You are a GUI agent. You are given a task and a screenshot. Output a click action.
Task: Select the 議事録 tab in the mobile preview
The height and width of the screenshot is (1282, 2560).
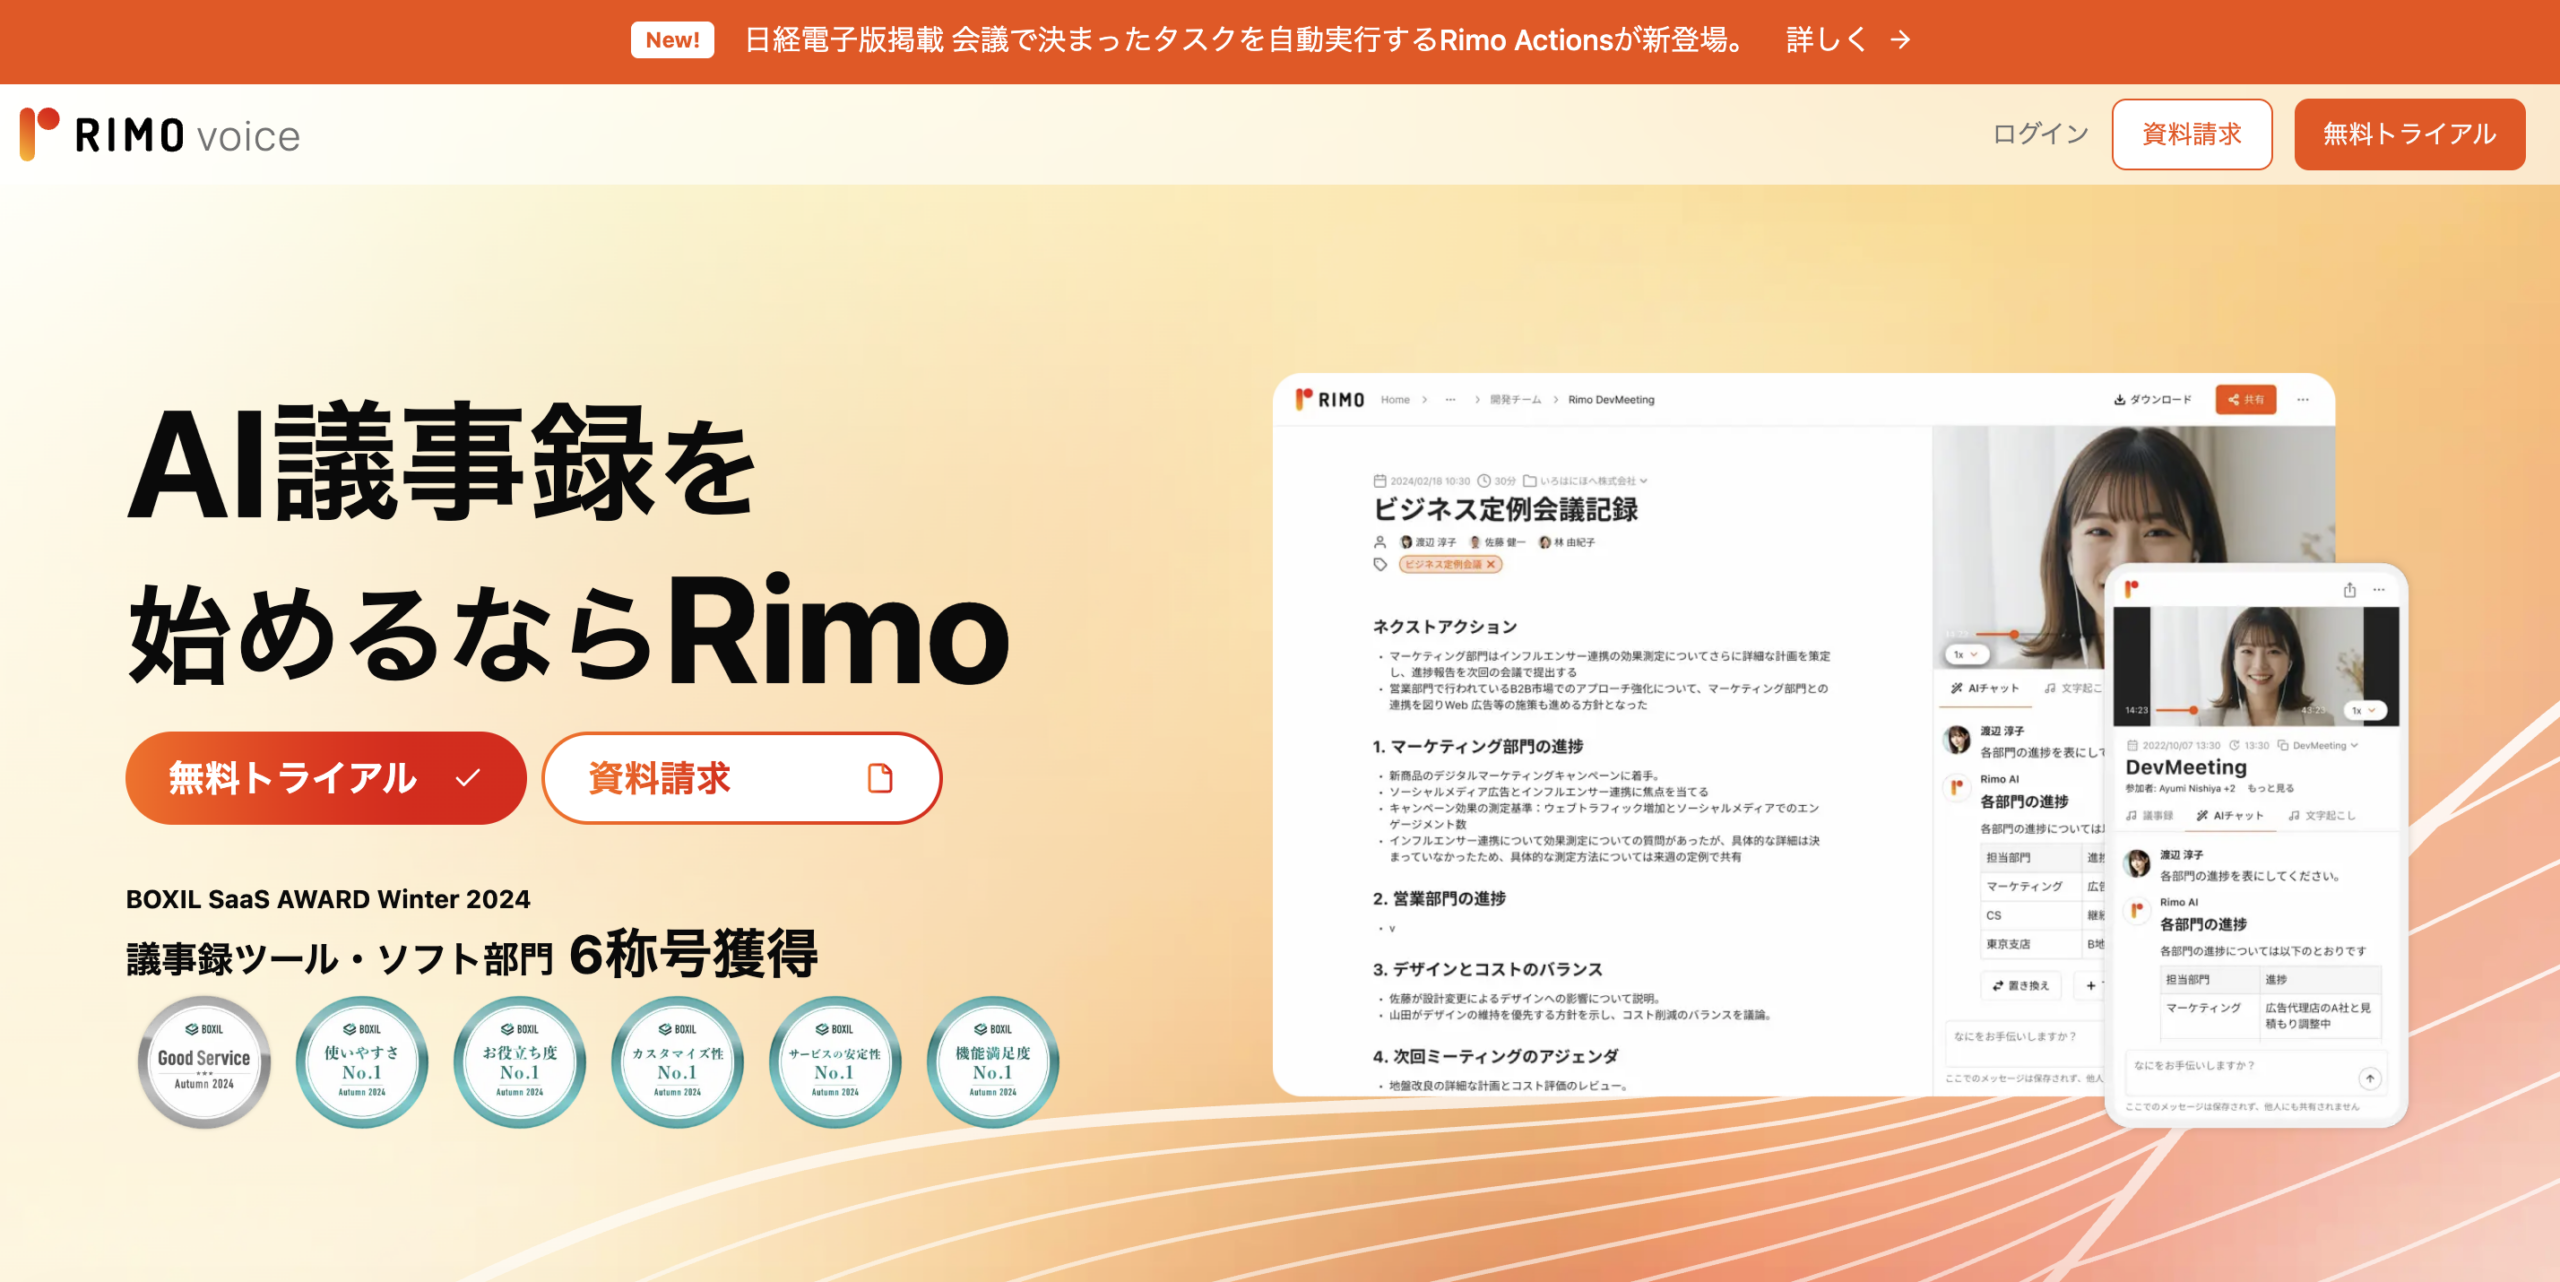(x=2149, y=815)
